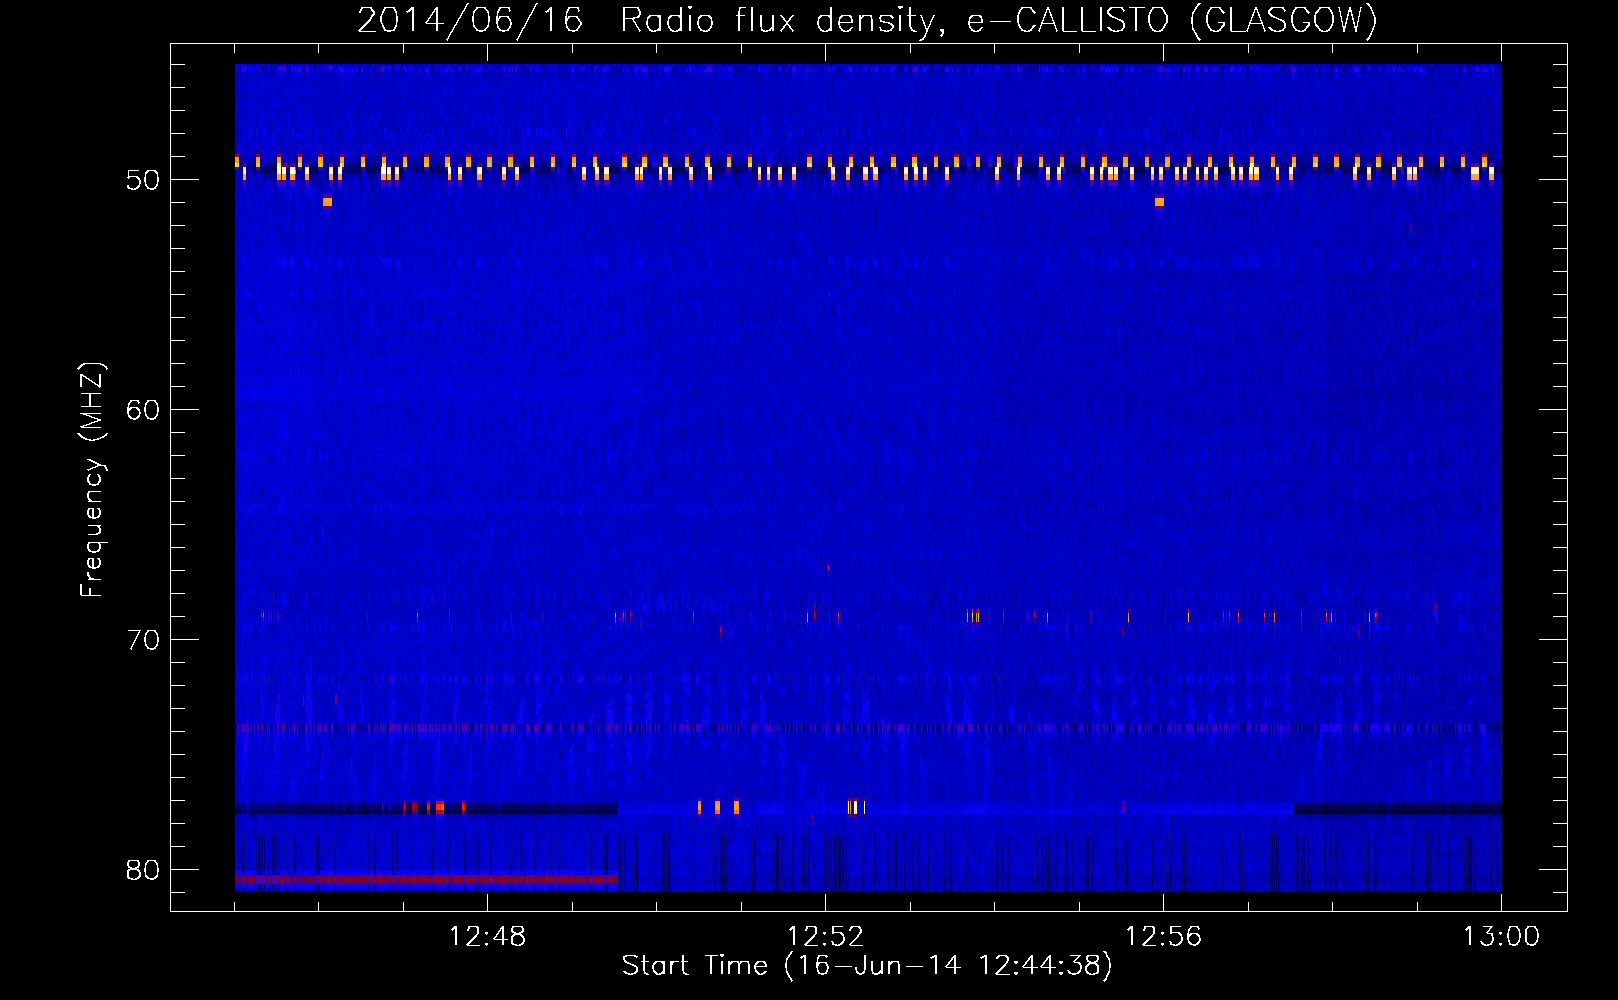Click the 60 tick label on frequency axis
The height and width of the screenshot is (1000, 1618).
[x=143, y=411]
